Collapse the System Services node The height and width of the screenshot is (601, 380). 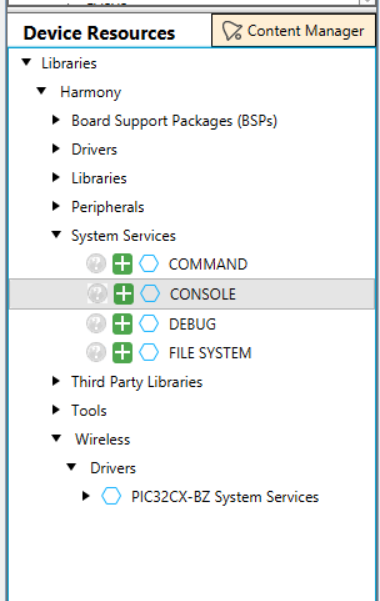[56, 235]
